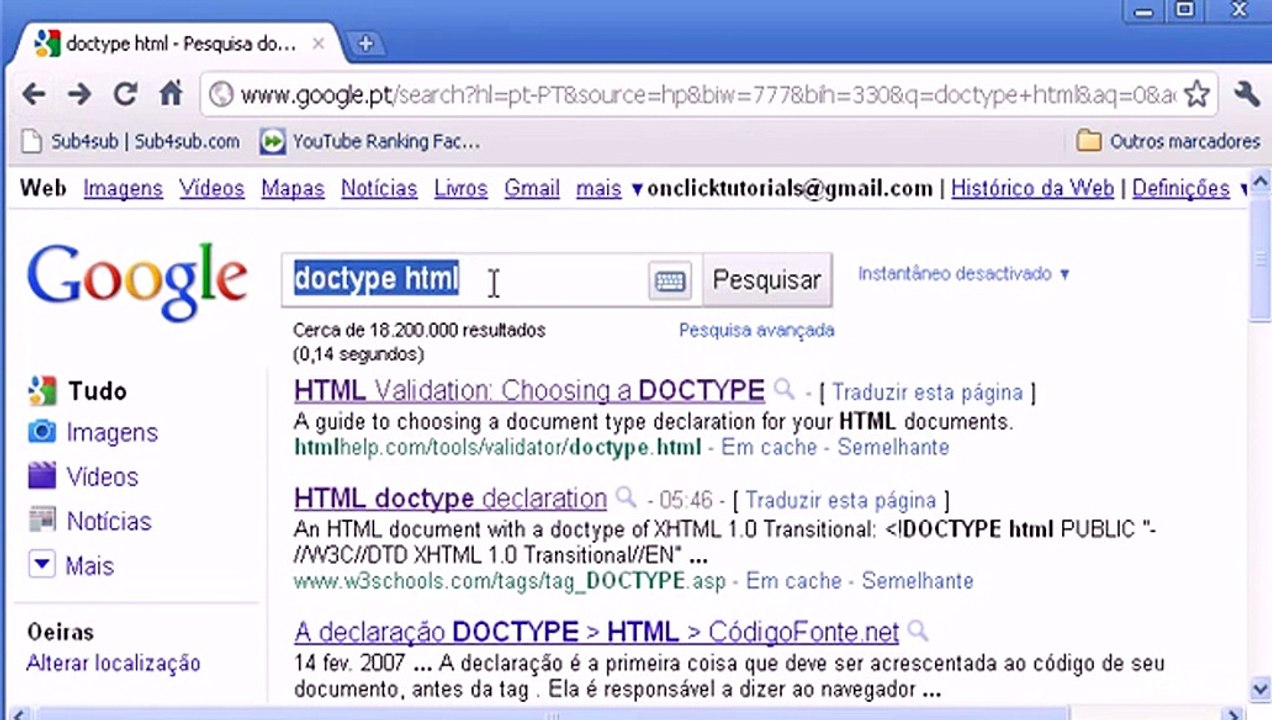Screen dimensions: 1272x720
Task: Click the Cerca de 18.200.000 resultados text
Action: coord(419,330)
